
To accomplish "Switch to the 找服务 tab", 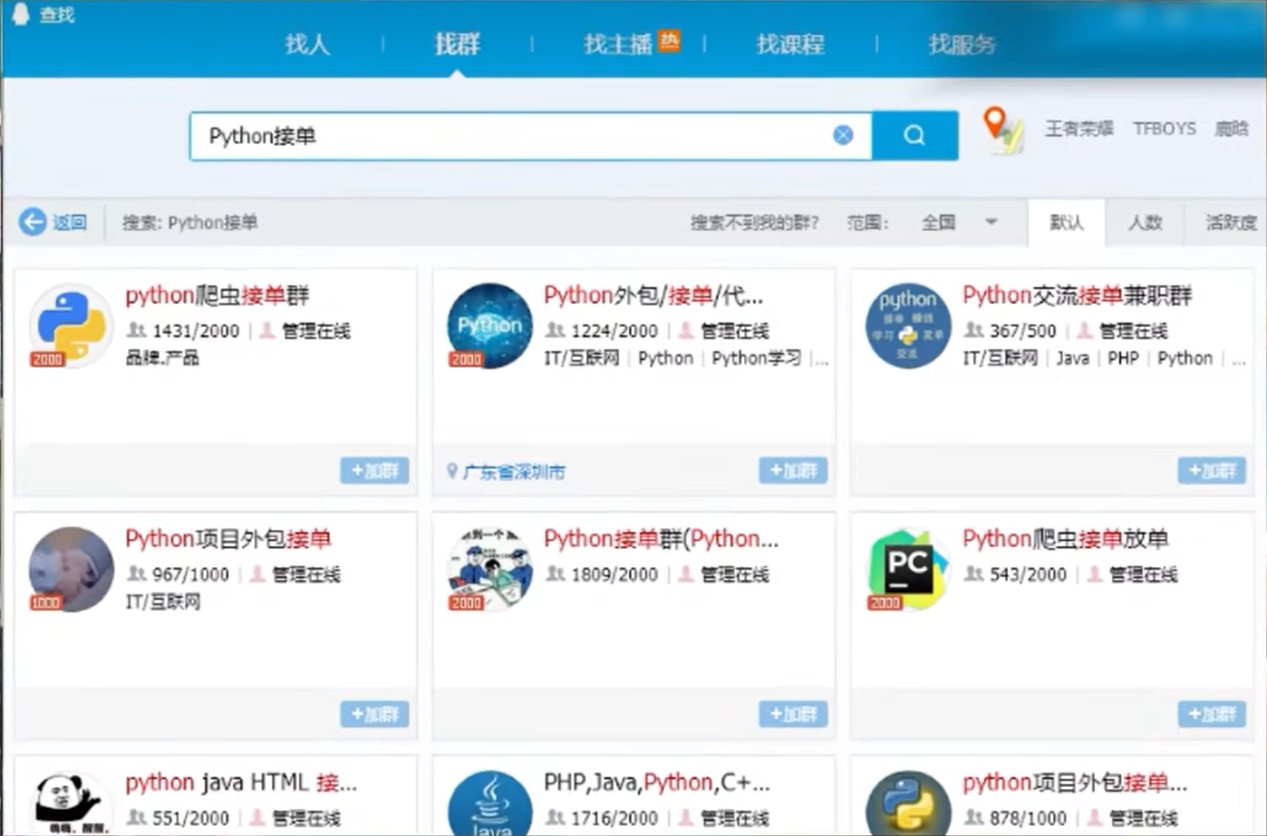I will (x=962, y=44).
